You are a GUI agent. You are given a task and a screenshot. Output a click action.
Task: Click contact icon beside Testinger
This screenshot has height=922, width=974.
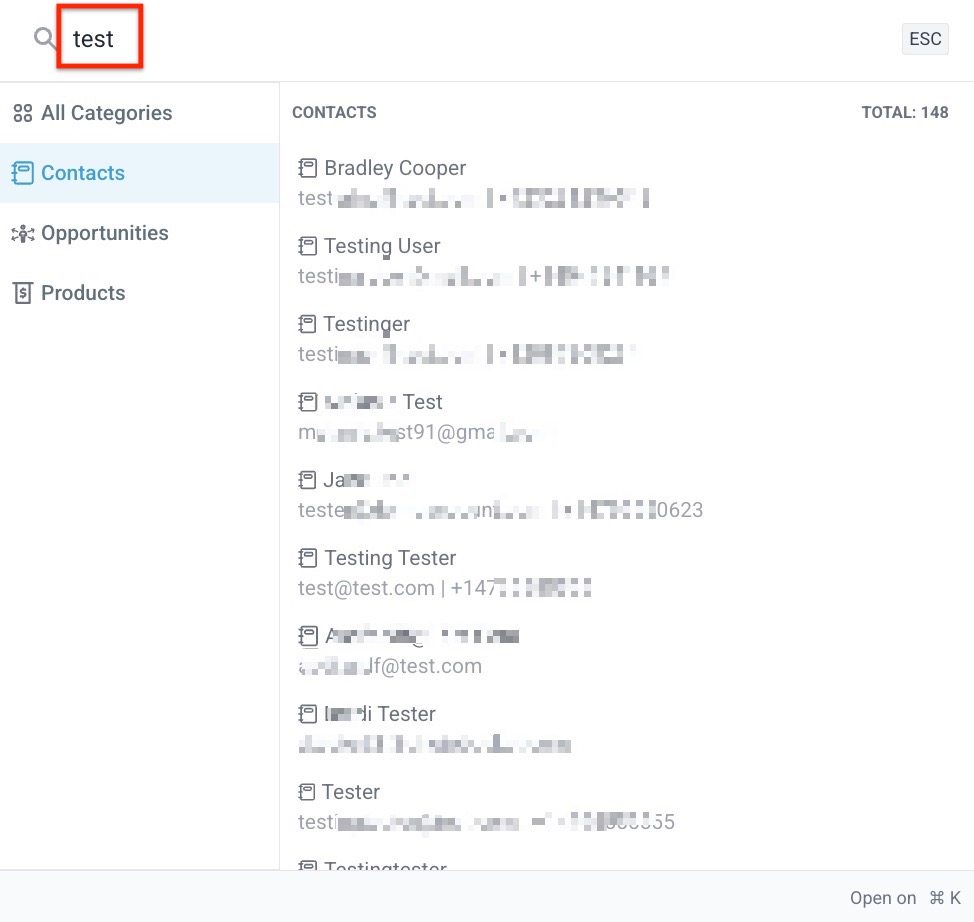point(307,324)
